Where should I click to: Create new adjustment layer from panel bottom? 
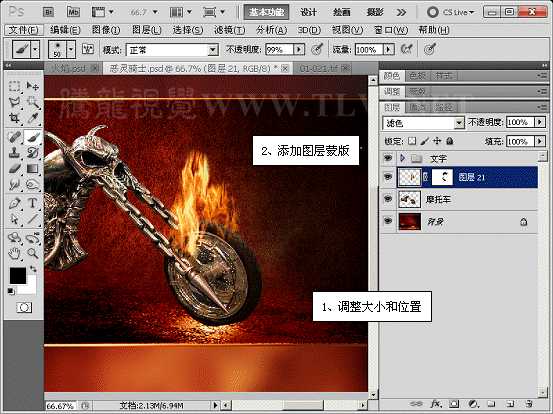click(x=473, y=403)
